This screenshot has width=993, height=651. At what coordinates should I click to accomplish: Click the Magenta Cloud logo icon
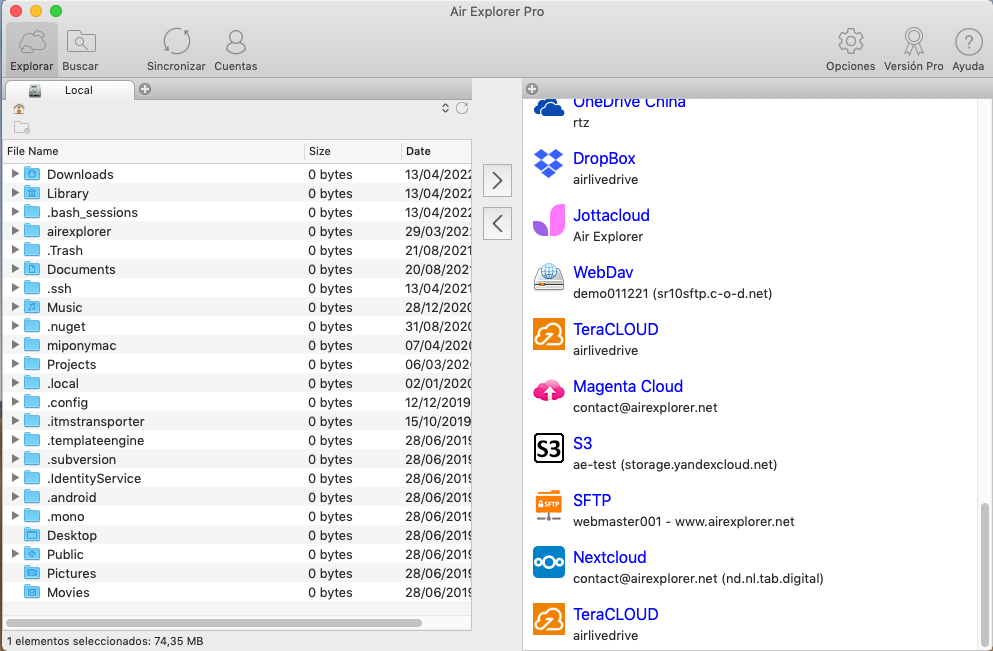pos(548,391)
